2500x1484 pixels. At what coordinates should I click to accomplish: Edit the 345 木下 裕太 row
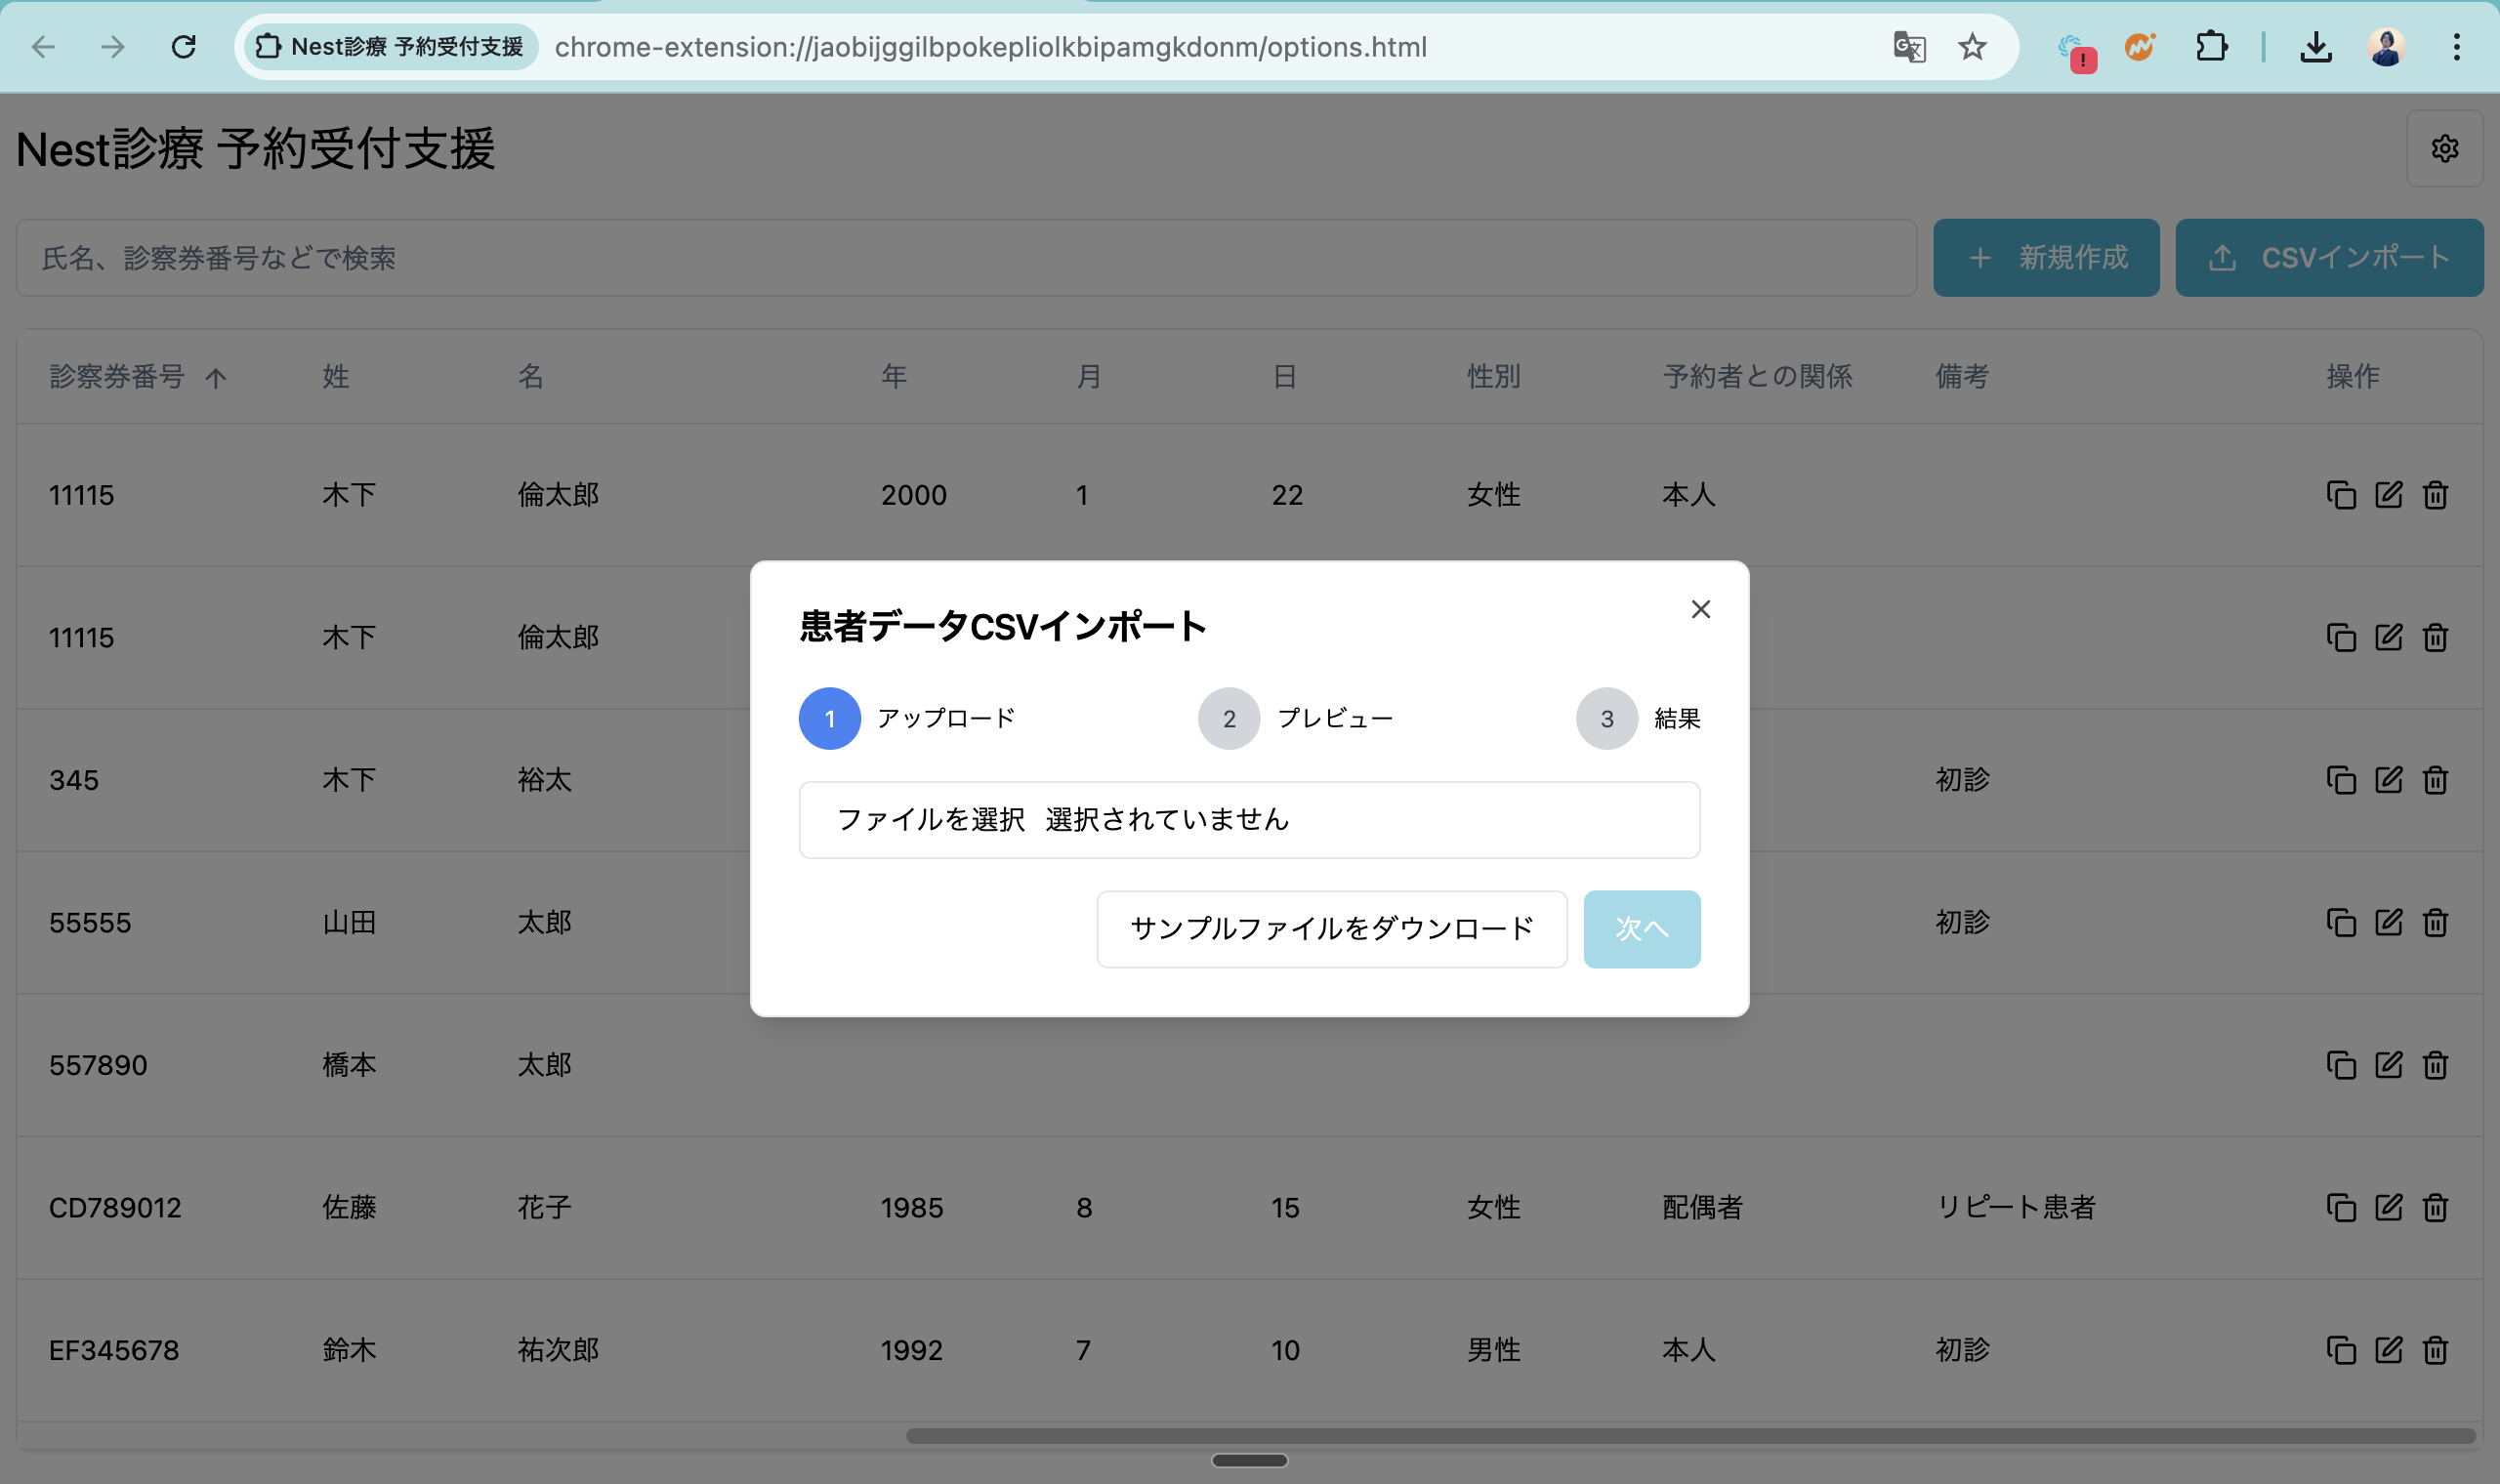(x=2388, y=780)
